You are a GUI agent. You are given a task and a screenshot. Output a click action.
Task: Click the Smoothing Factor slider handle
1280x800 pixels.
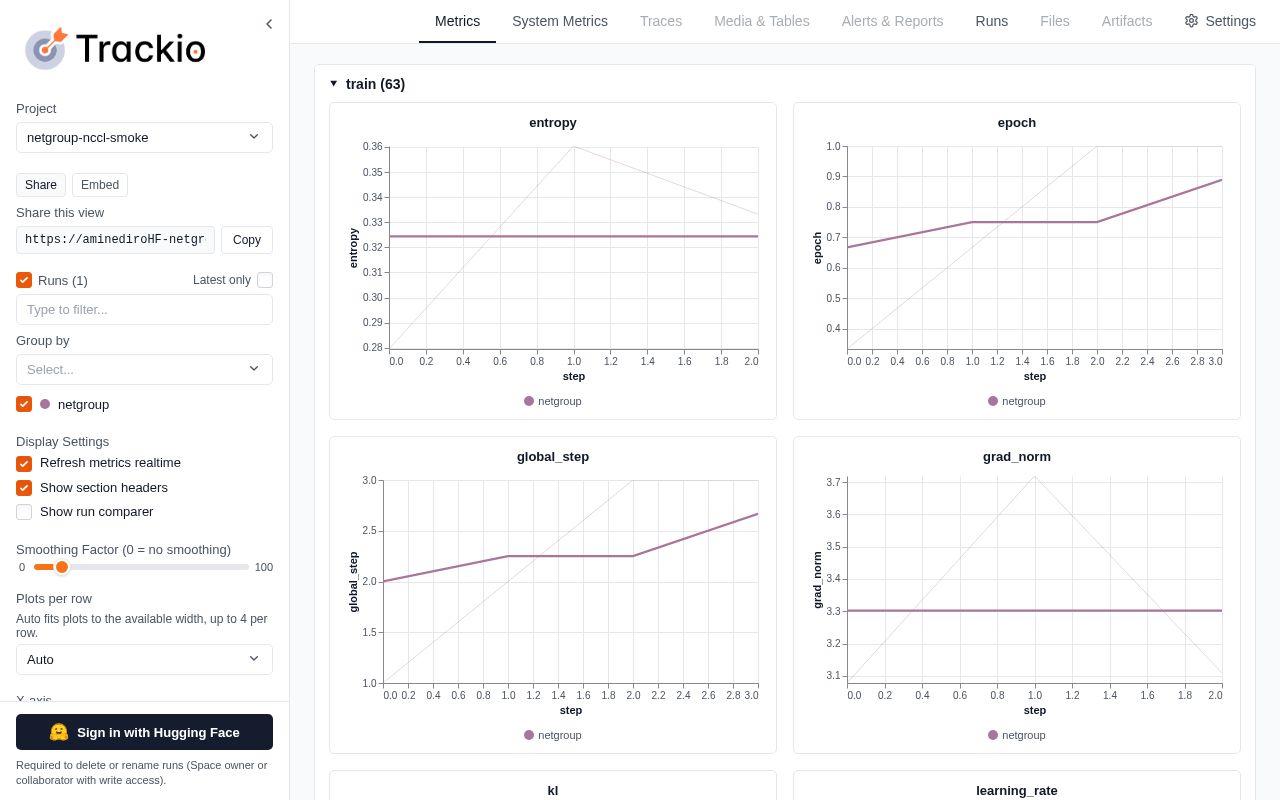click(62, 567)
